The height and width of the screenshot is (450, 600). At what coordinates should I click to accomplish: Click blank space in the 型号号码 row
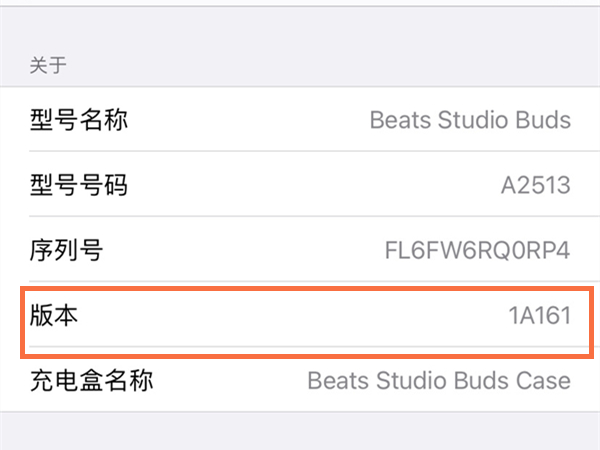coord(300,185)
